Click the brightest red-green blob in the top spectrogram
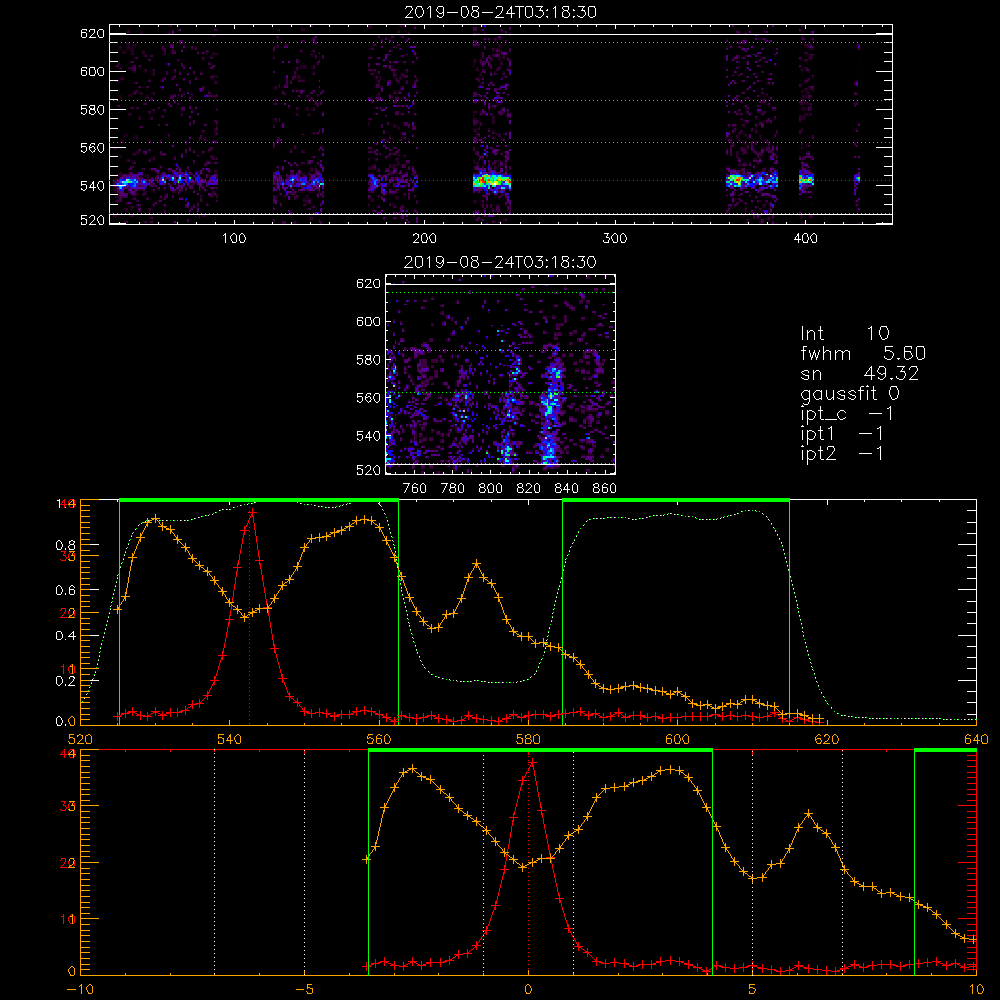This screenshot has width=1000, height=1000. pyautogui.click(x=492, y=182)
